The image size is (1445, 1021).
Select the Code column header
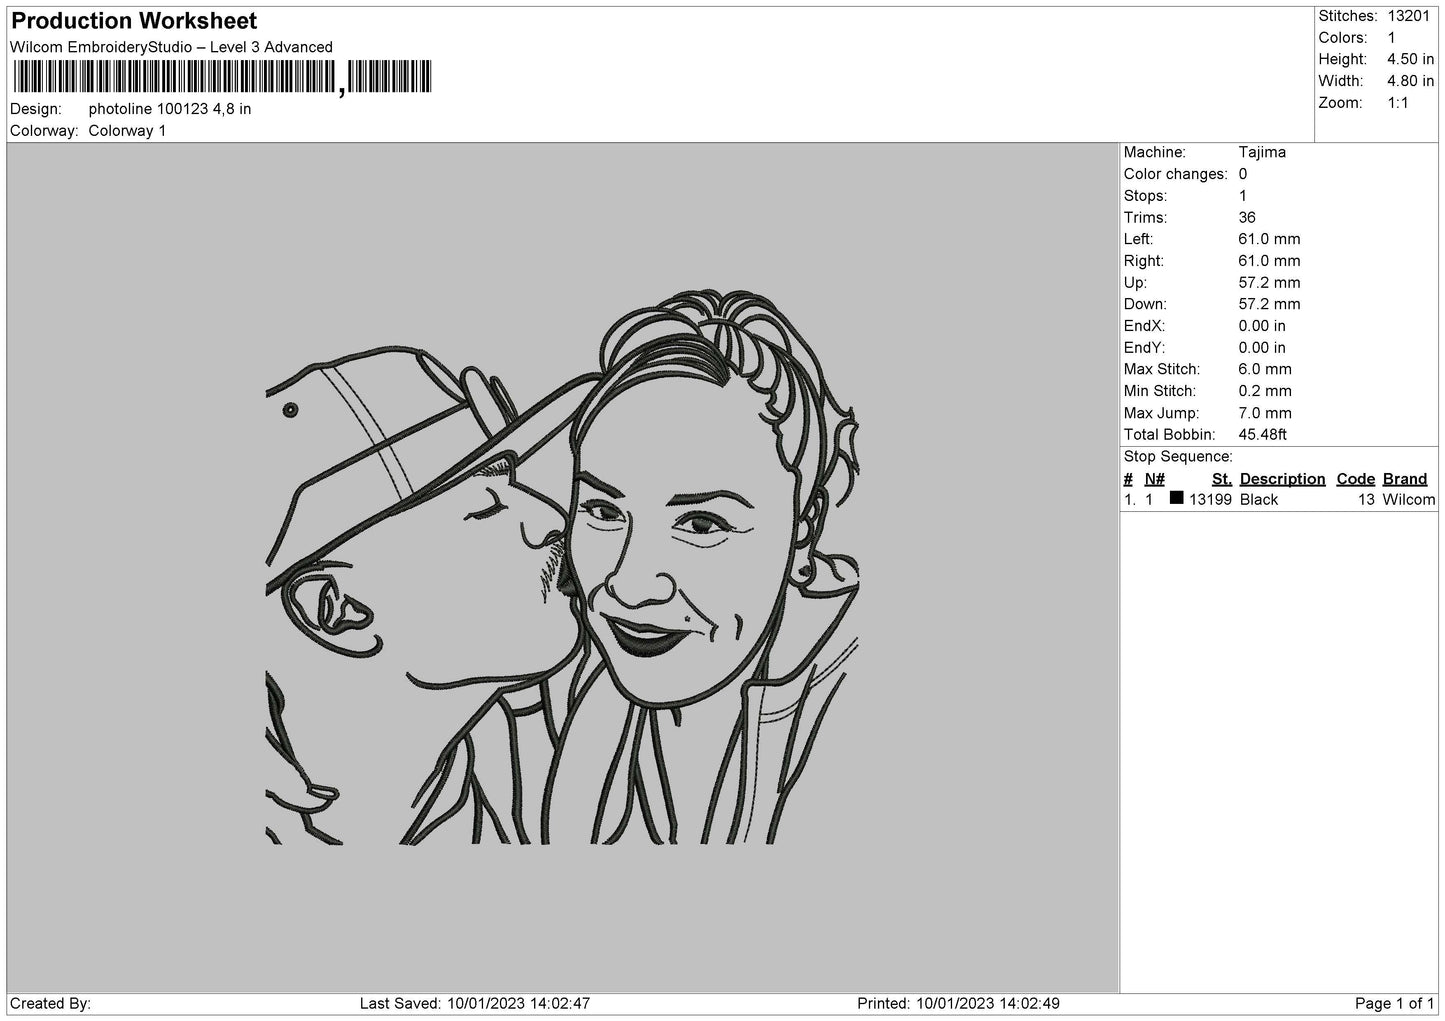(1355, 479)
